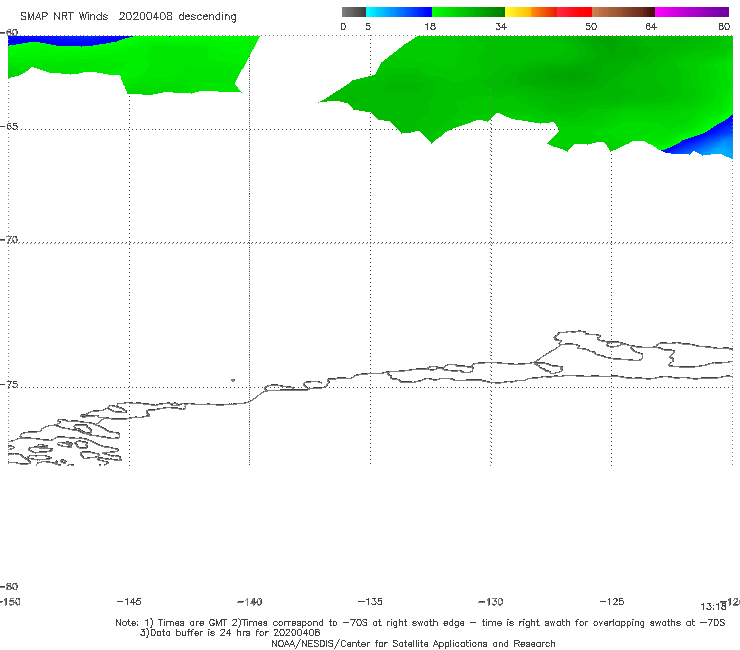Click the large coastline island outline near -125
The height and width of the screenshot is (650, 740).
597,346
